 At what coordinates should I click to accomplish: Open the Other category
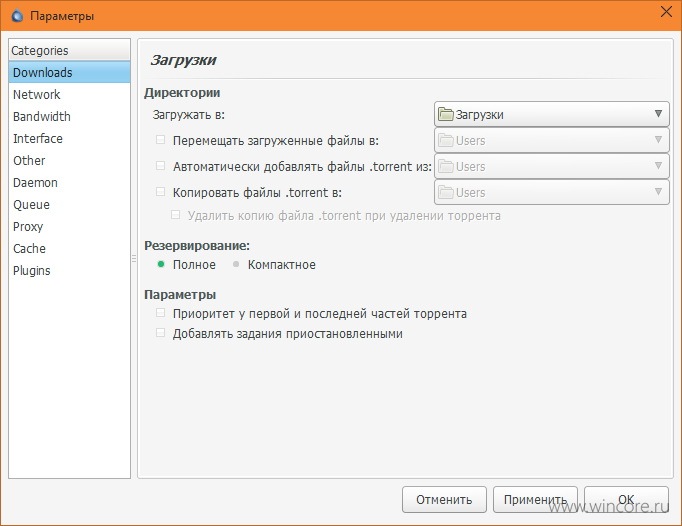(x=69, y=161)
